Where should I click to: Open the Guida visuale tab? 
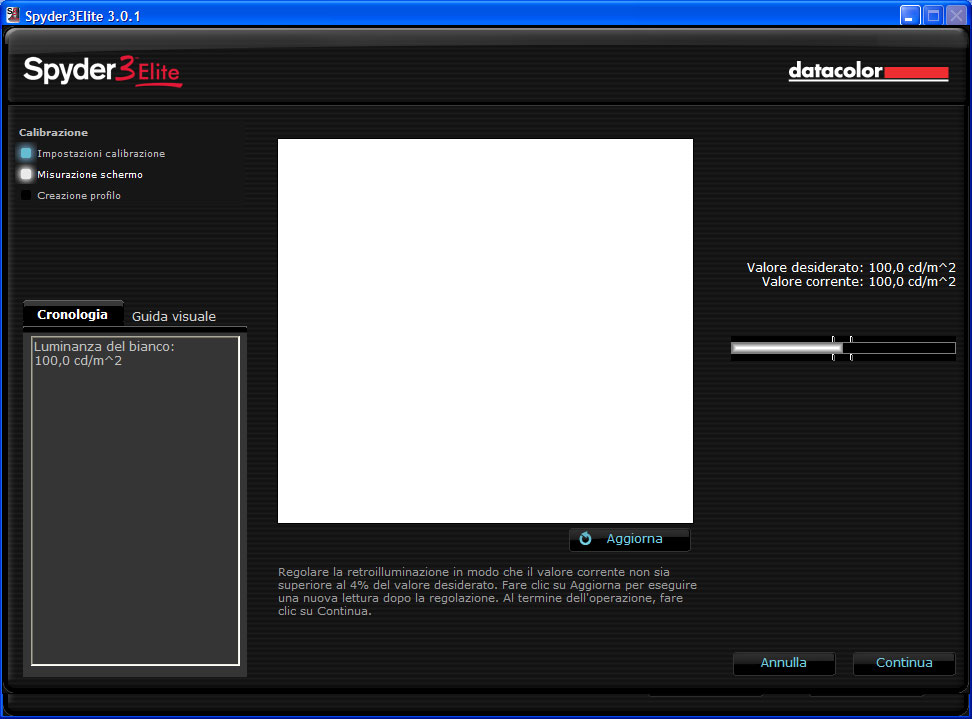coord(174,316)
